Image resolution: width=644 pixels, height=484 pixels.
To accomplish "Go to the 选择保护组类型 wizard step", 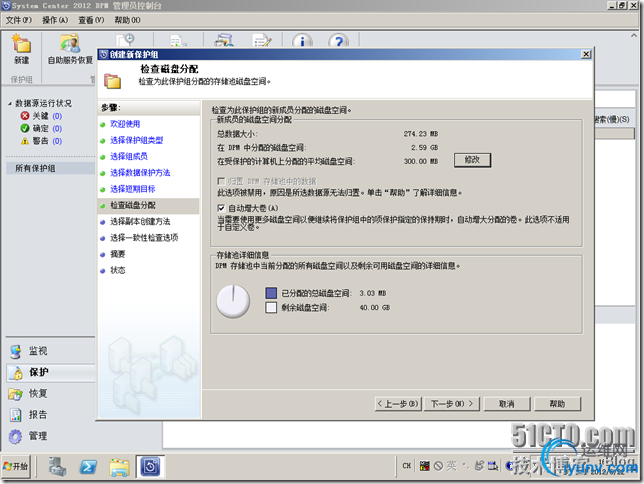I will click(136, 141).
